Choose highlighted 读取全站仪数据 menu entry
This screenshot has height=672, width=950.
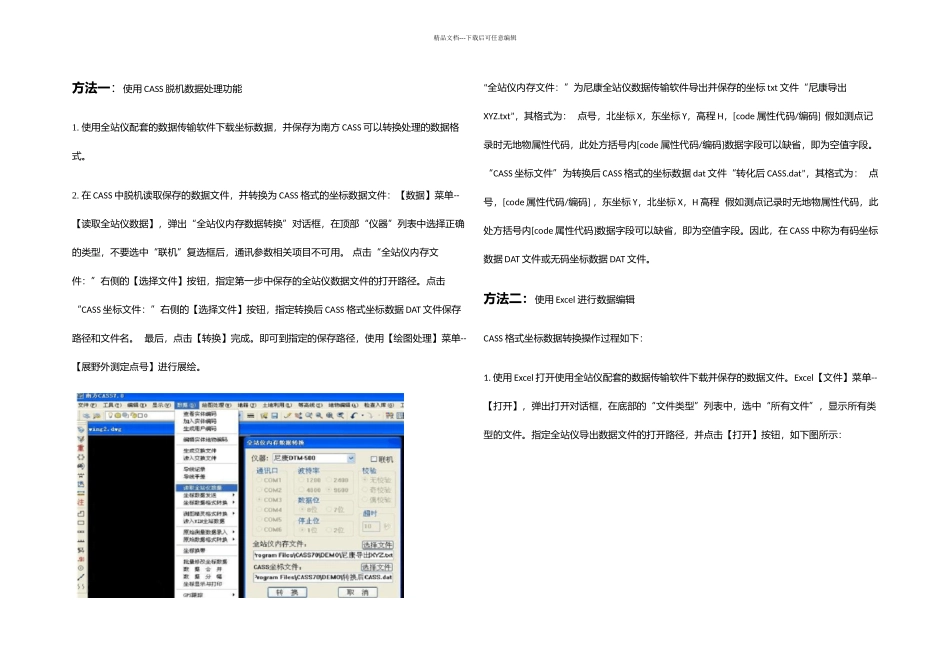206,488
